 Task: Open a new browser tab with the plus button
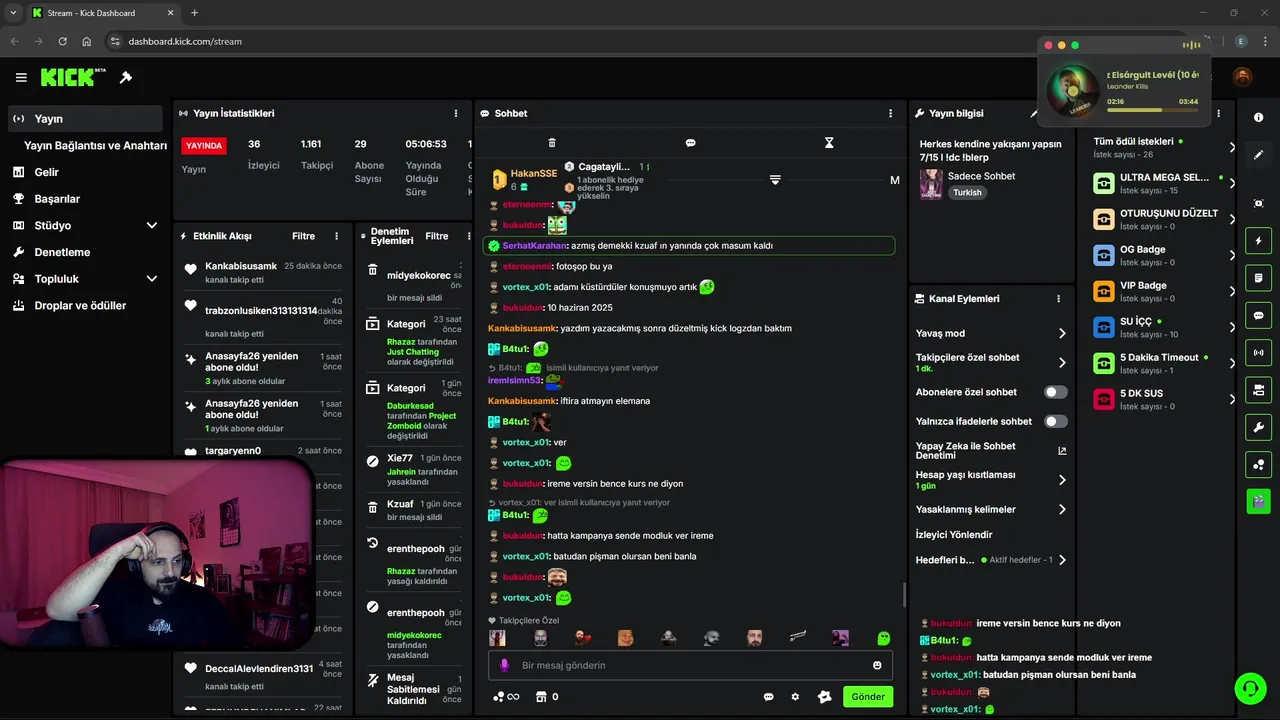(x=194, y=13)
